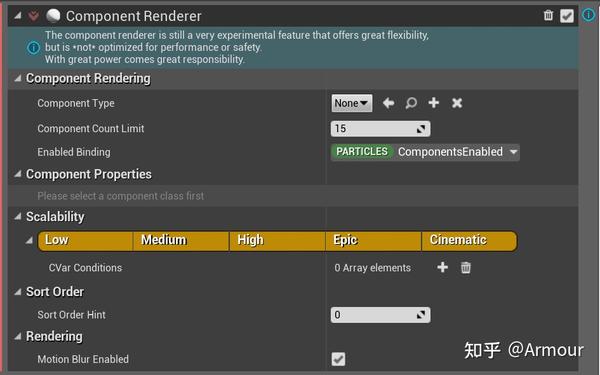Use selected asset arrow for Component Type

[388, 103]
